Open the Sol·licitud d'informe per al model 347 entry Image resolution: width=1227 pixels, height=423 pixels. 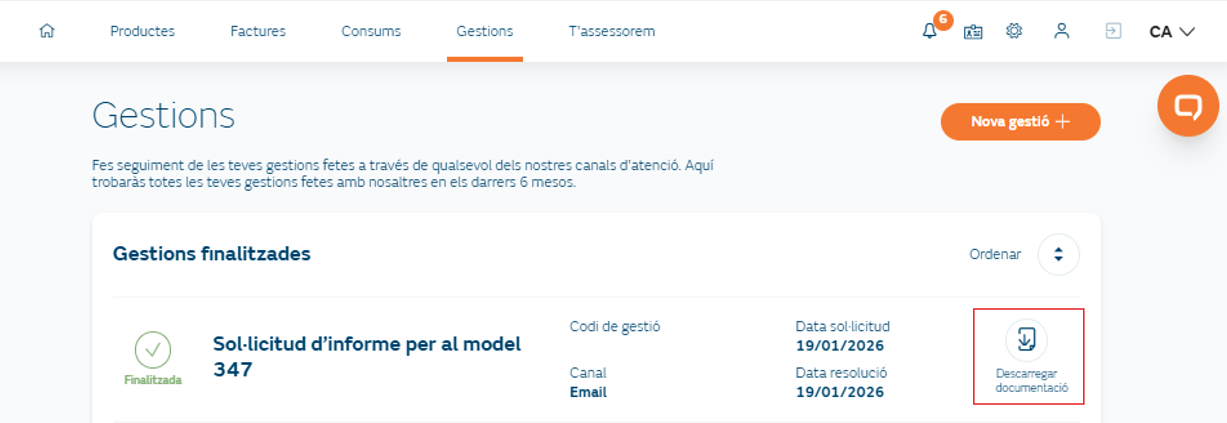[x=367, y=356]
